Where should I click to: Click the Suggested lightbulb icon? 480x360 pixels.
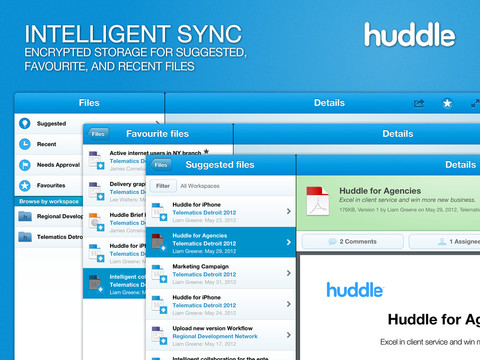pyautogui.click(x=24, y=123)
